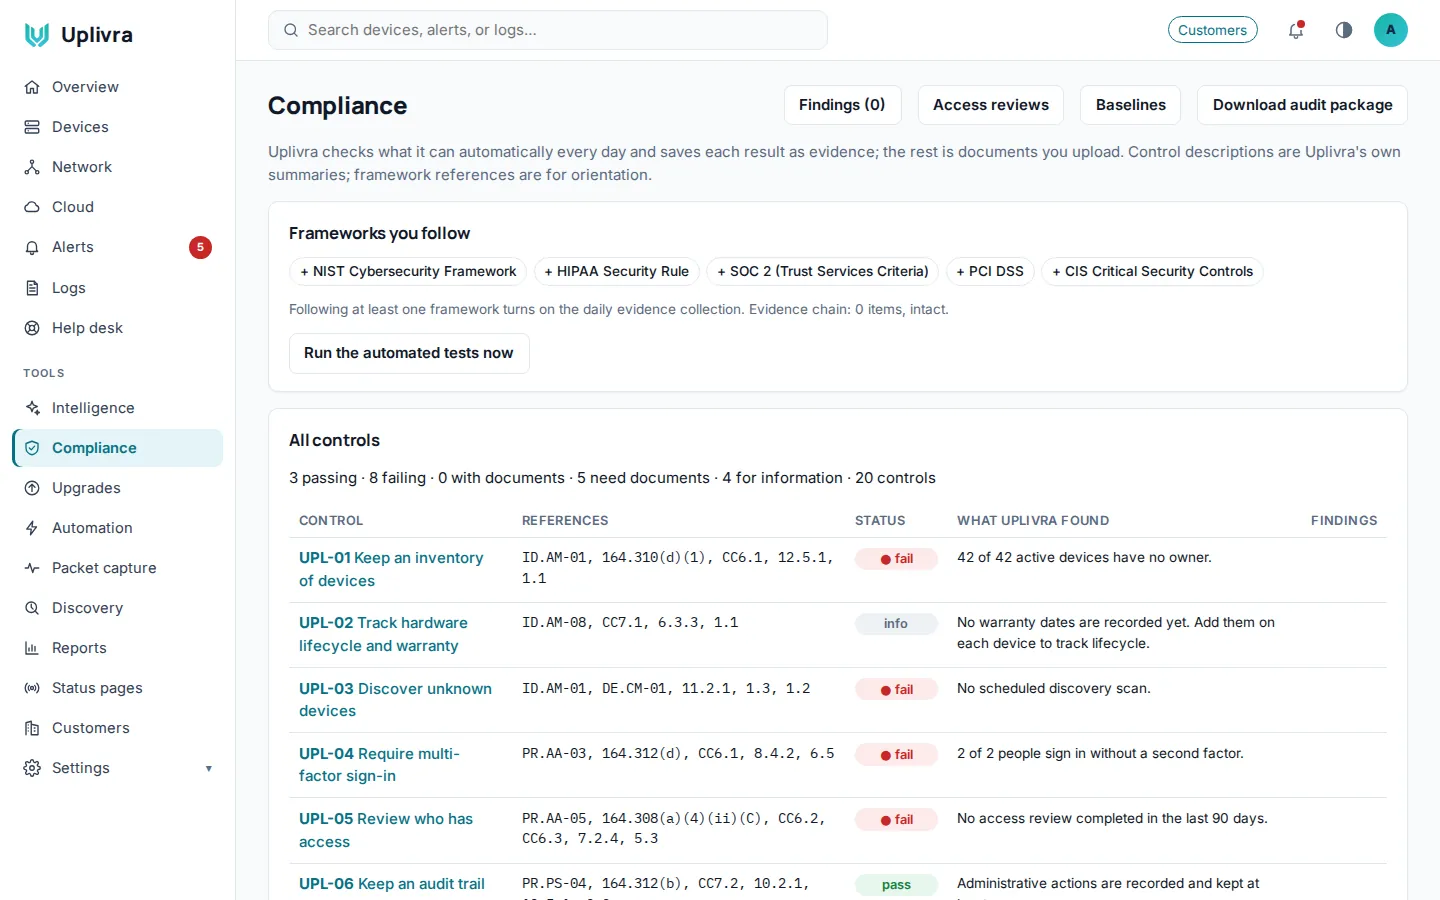Select the Status pages broadcast icon
Image resolution: width=1440 pixels, height=900 pixels.
(32, 688)
